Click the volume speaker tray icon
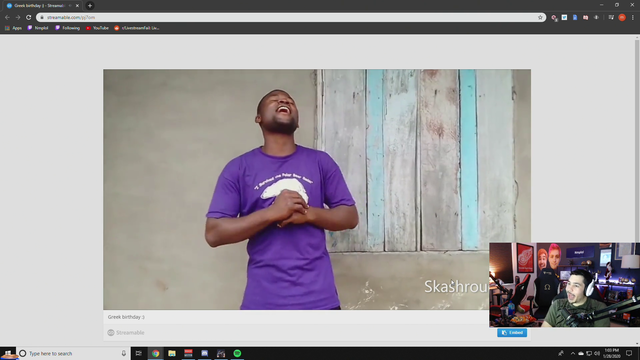This screenshot has width=640, height=360. point(597,353)
